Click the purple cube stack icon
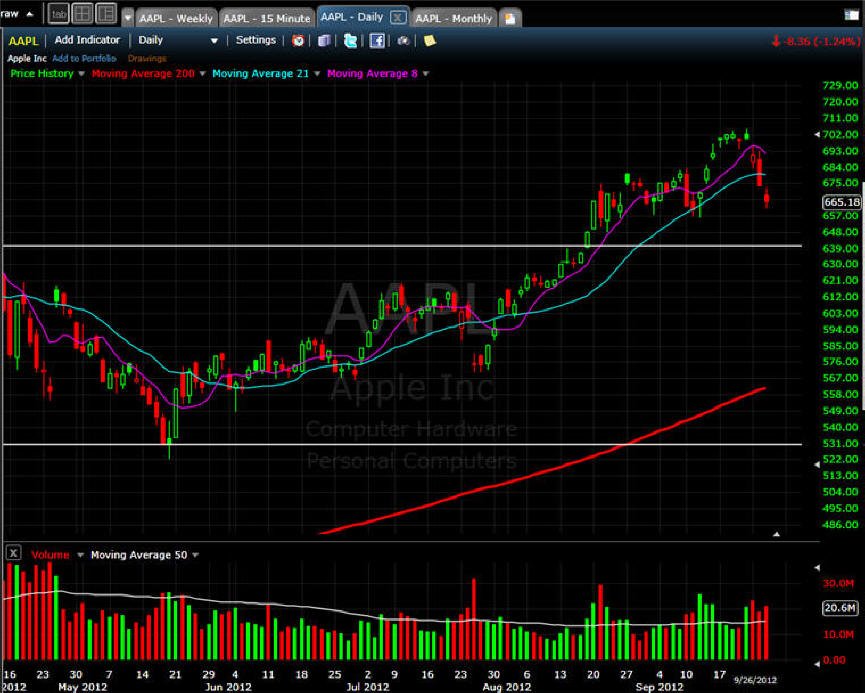Image resolution: width=865 pixels, height=693 pixels. click(x=324, y=40)
